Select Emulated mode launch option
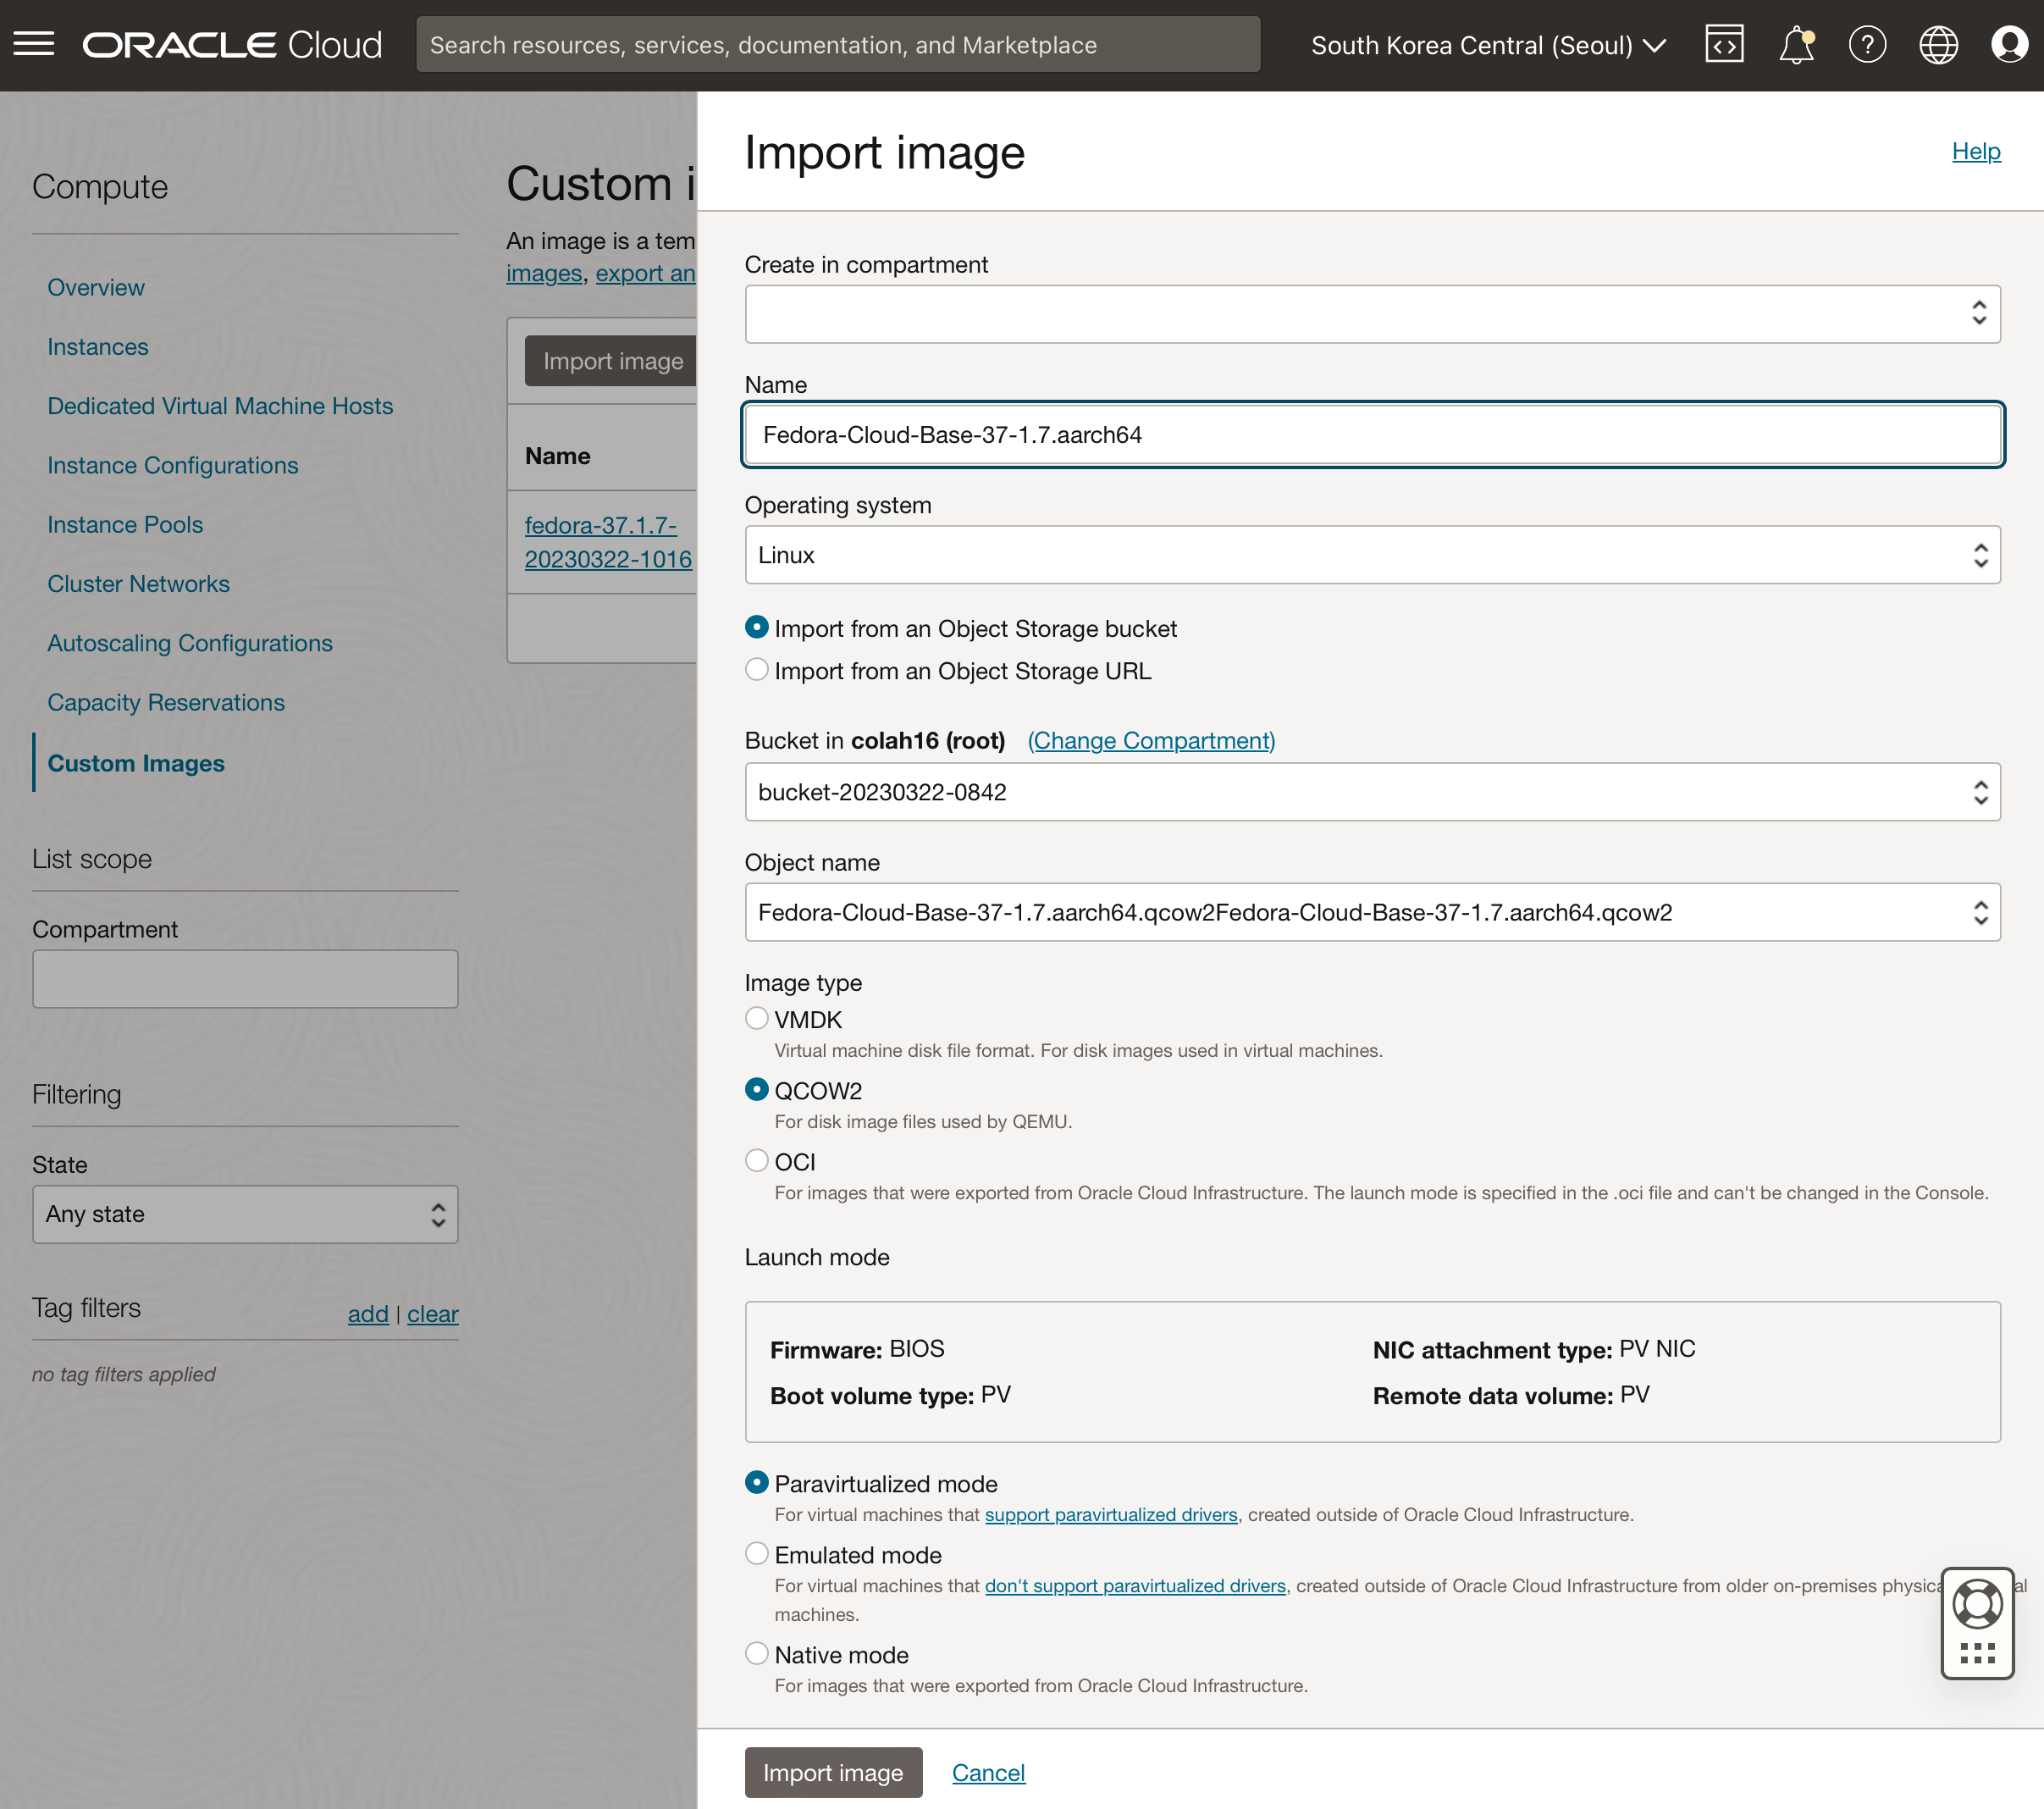 click(x=757, y=1553)
